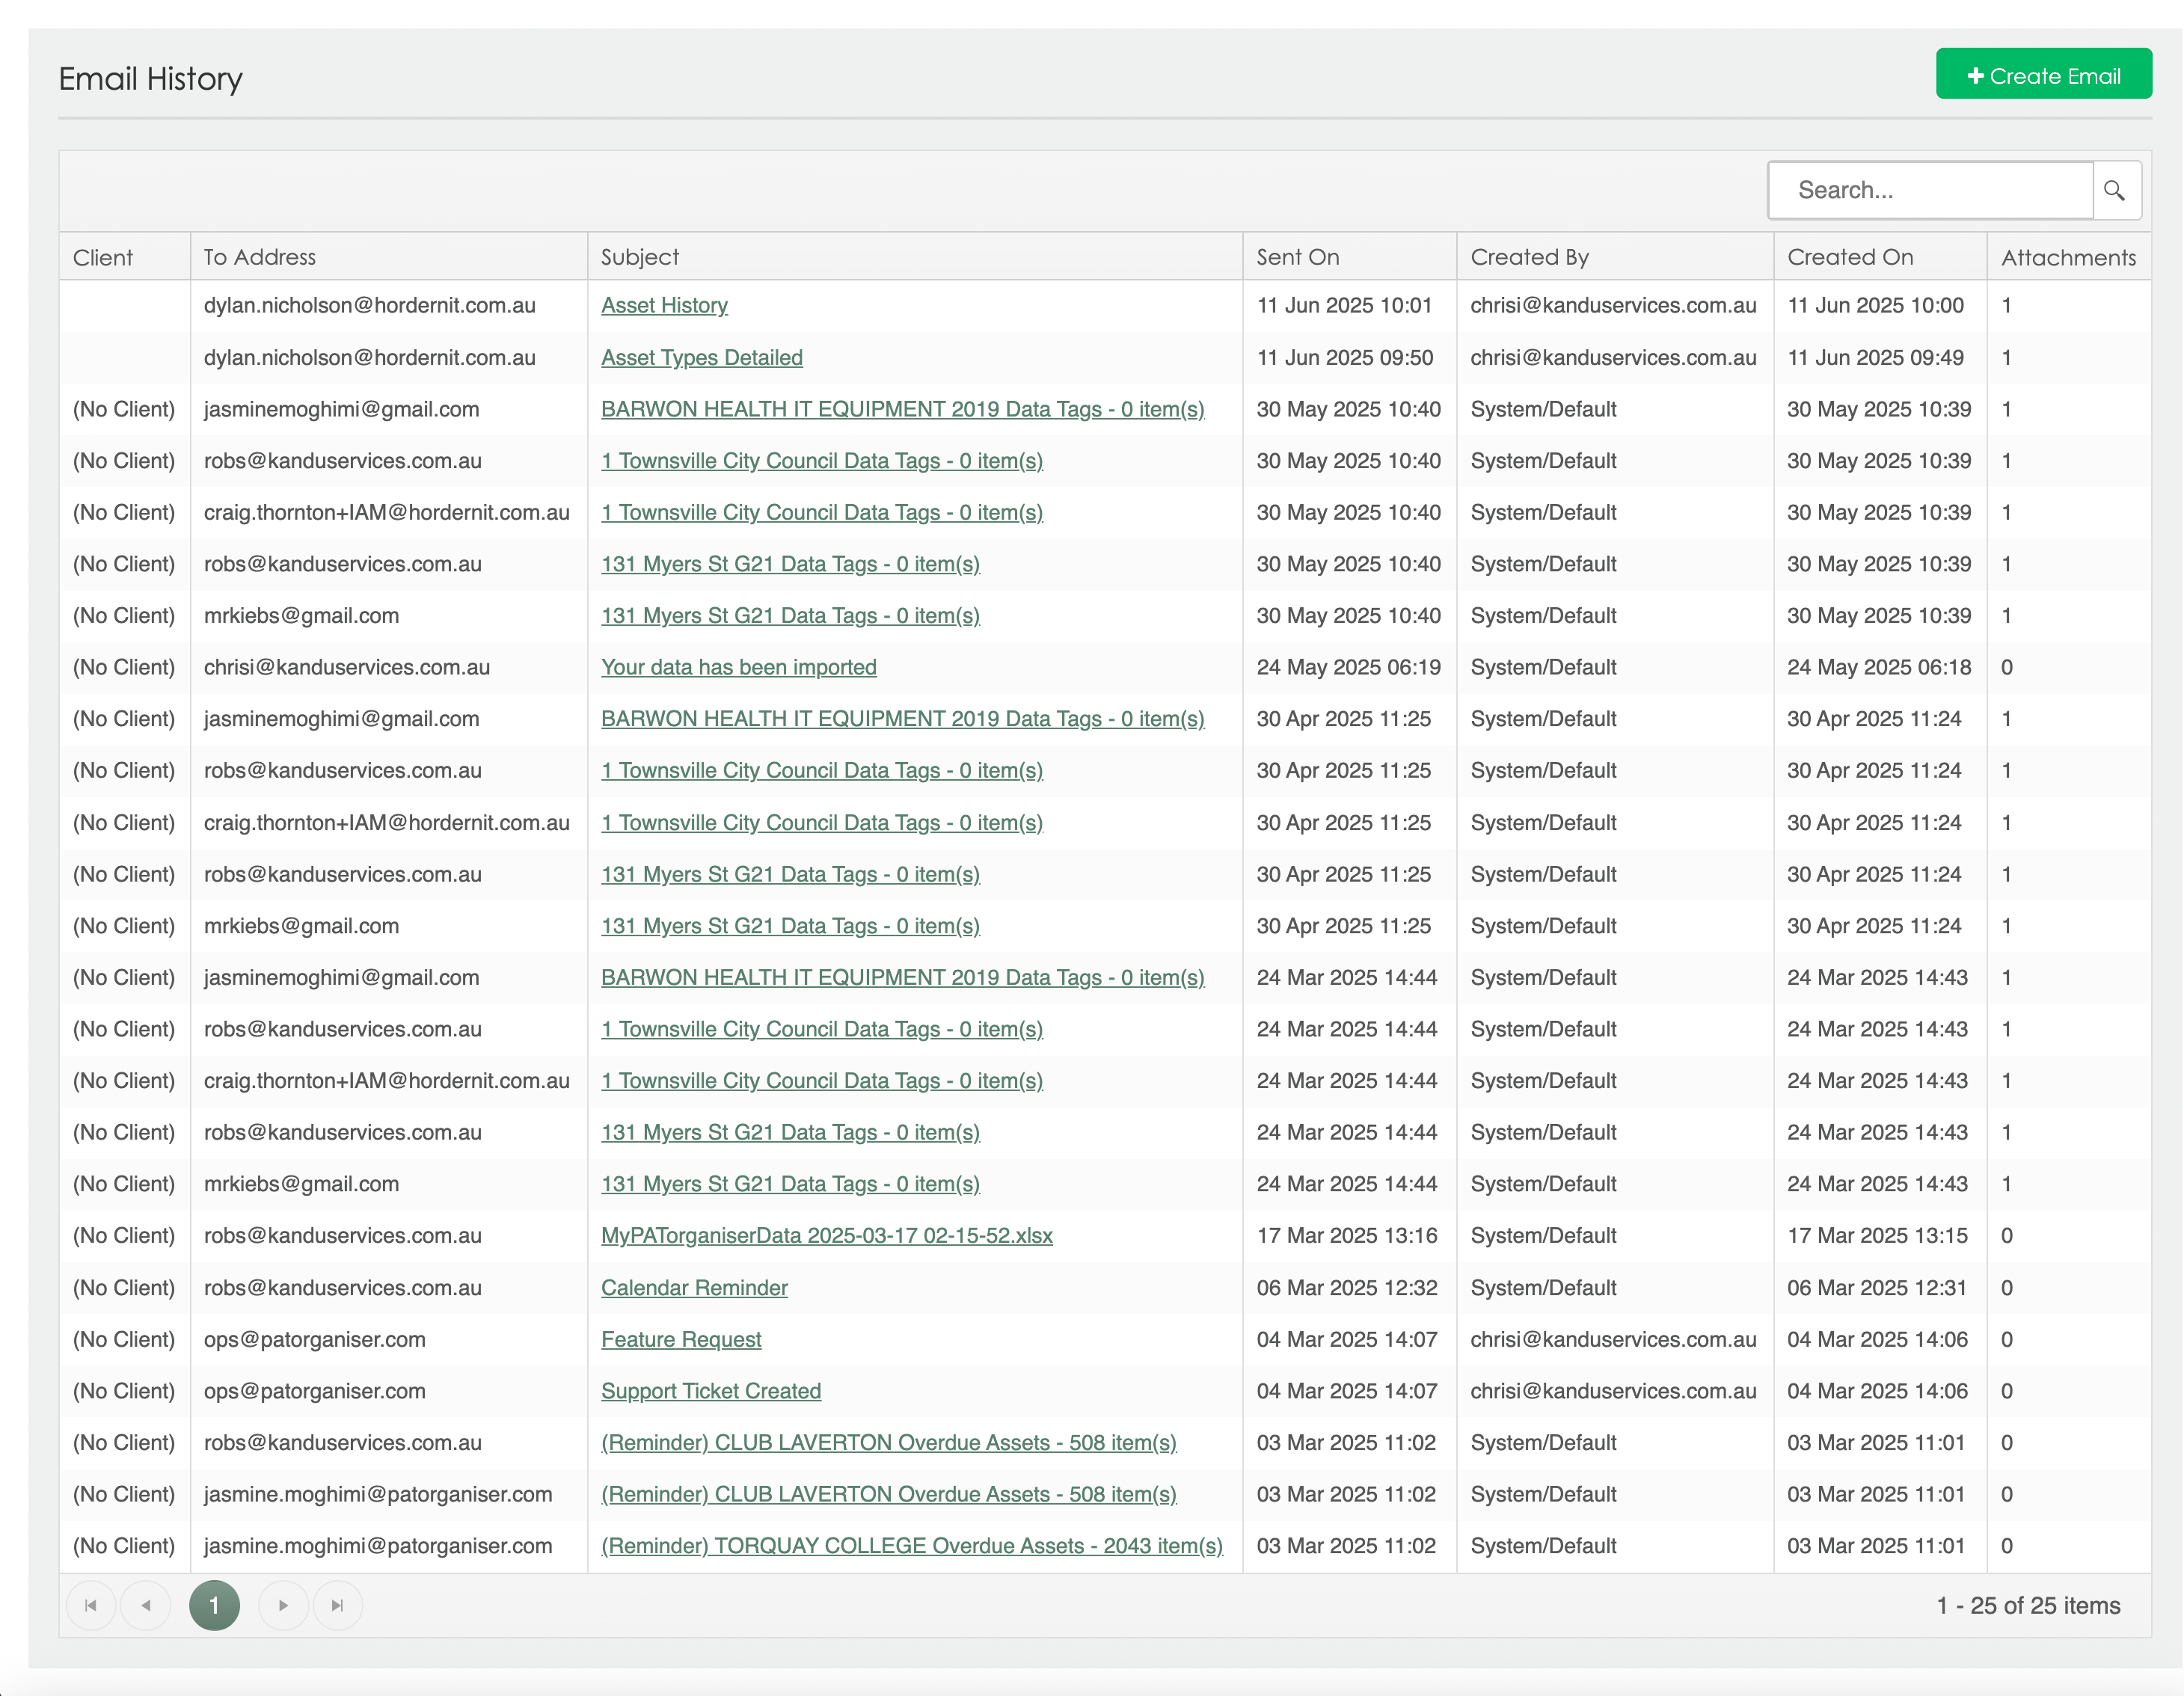Open the Feature Request email
This screenshot has width=2184, height=1696.
pyautogui.click(x=681, y=1340)
